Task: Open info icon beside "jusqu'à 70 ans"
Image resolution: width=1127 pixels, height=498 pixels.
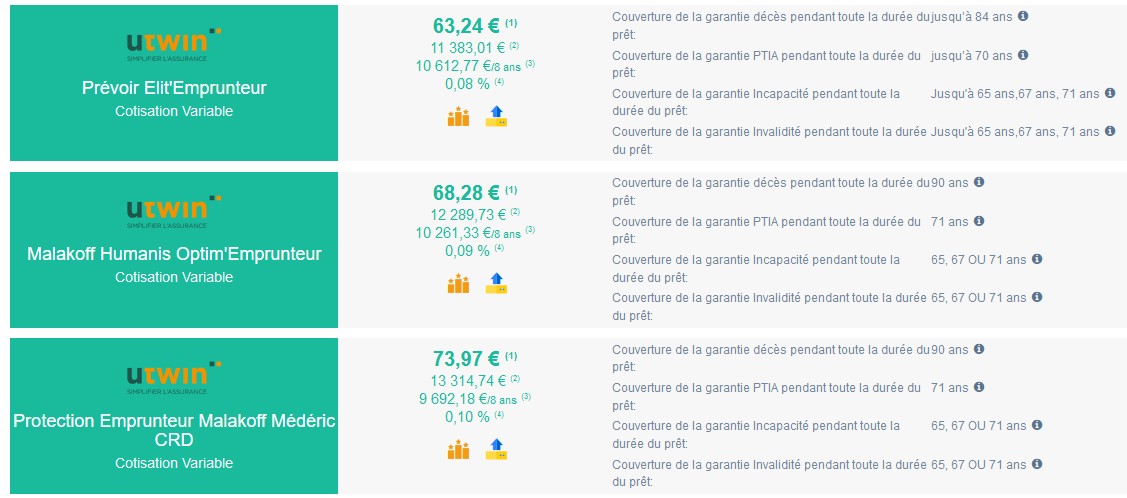Action: point(1023,55)
